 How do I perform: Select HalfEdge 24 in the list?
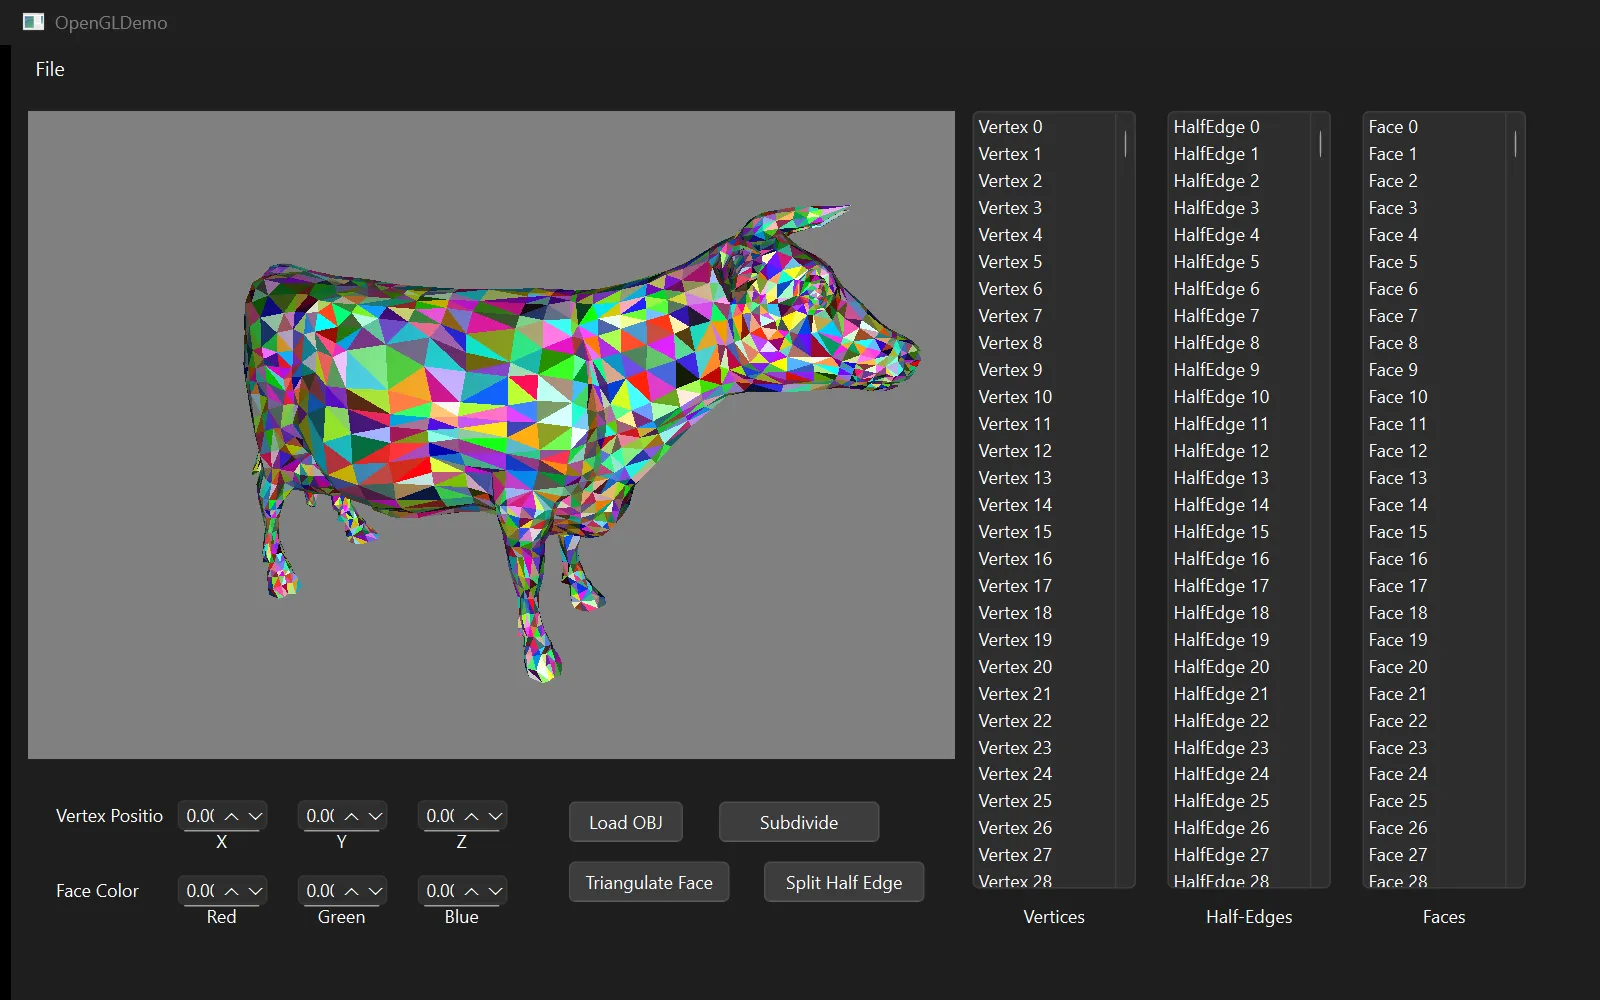[1240, 774]
